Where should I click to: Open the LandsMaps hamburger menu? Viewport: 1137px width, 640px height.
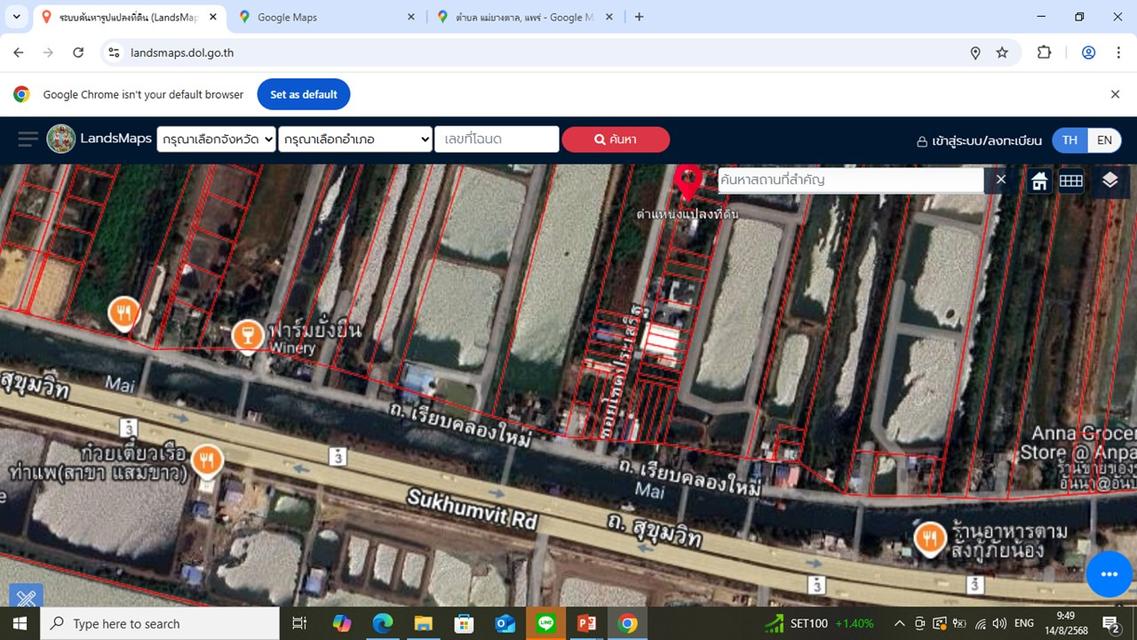coord(27,139)
